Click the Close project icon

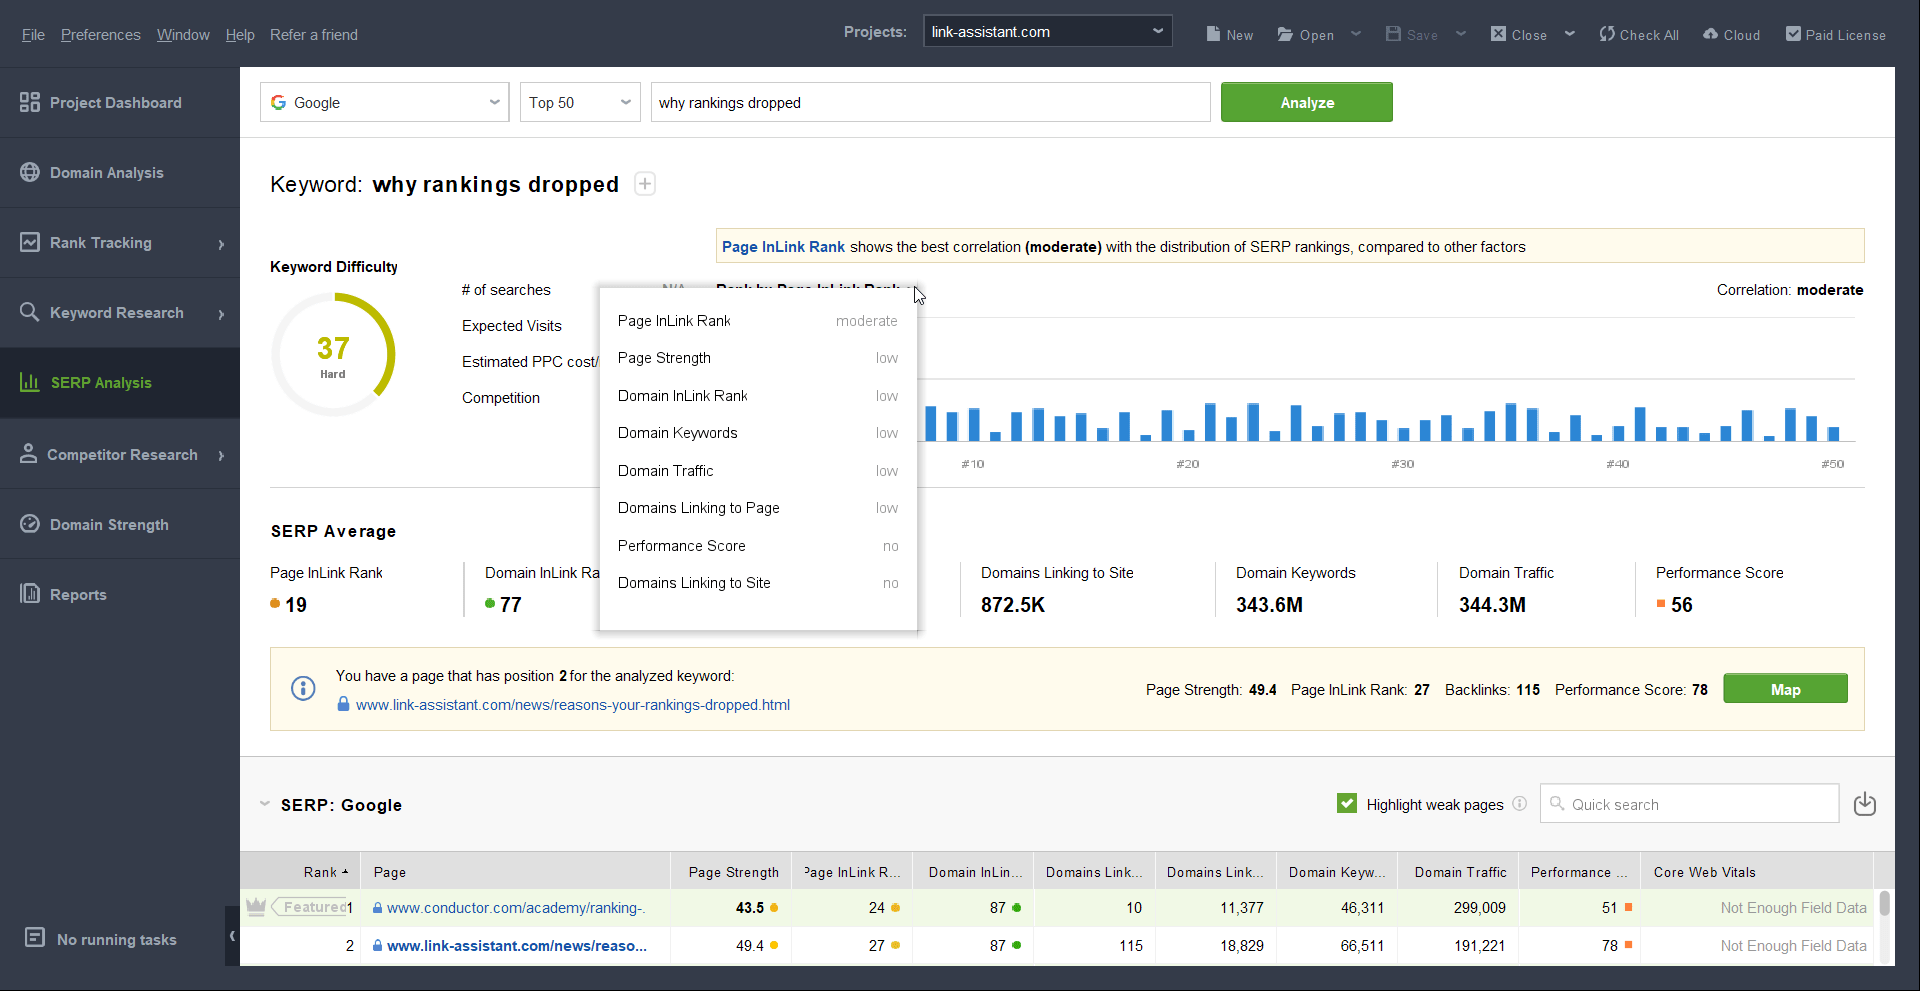(x=1498, y=34)
